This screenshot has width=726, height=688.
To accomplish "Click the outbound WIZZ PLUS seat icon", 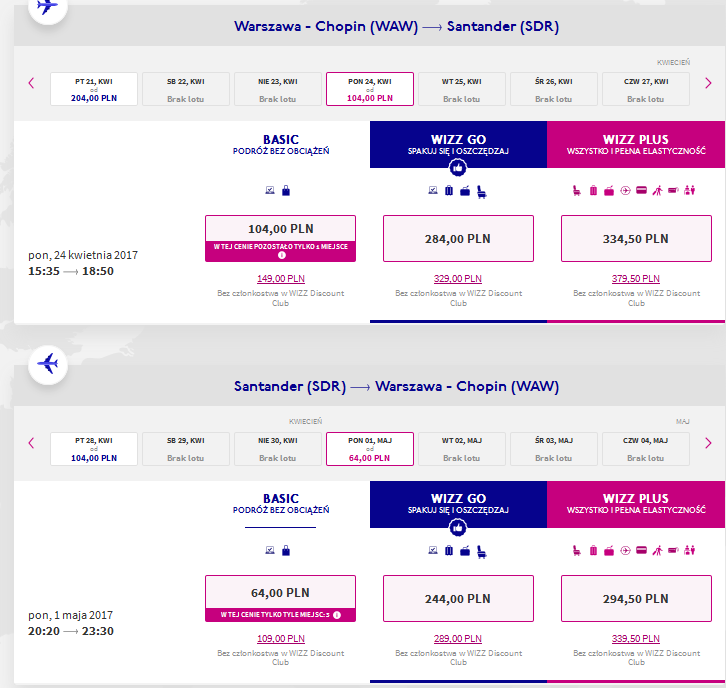I will pyautogui.click(x=577, y=190).
